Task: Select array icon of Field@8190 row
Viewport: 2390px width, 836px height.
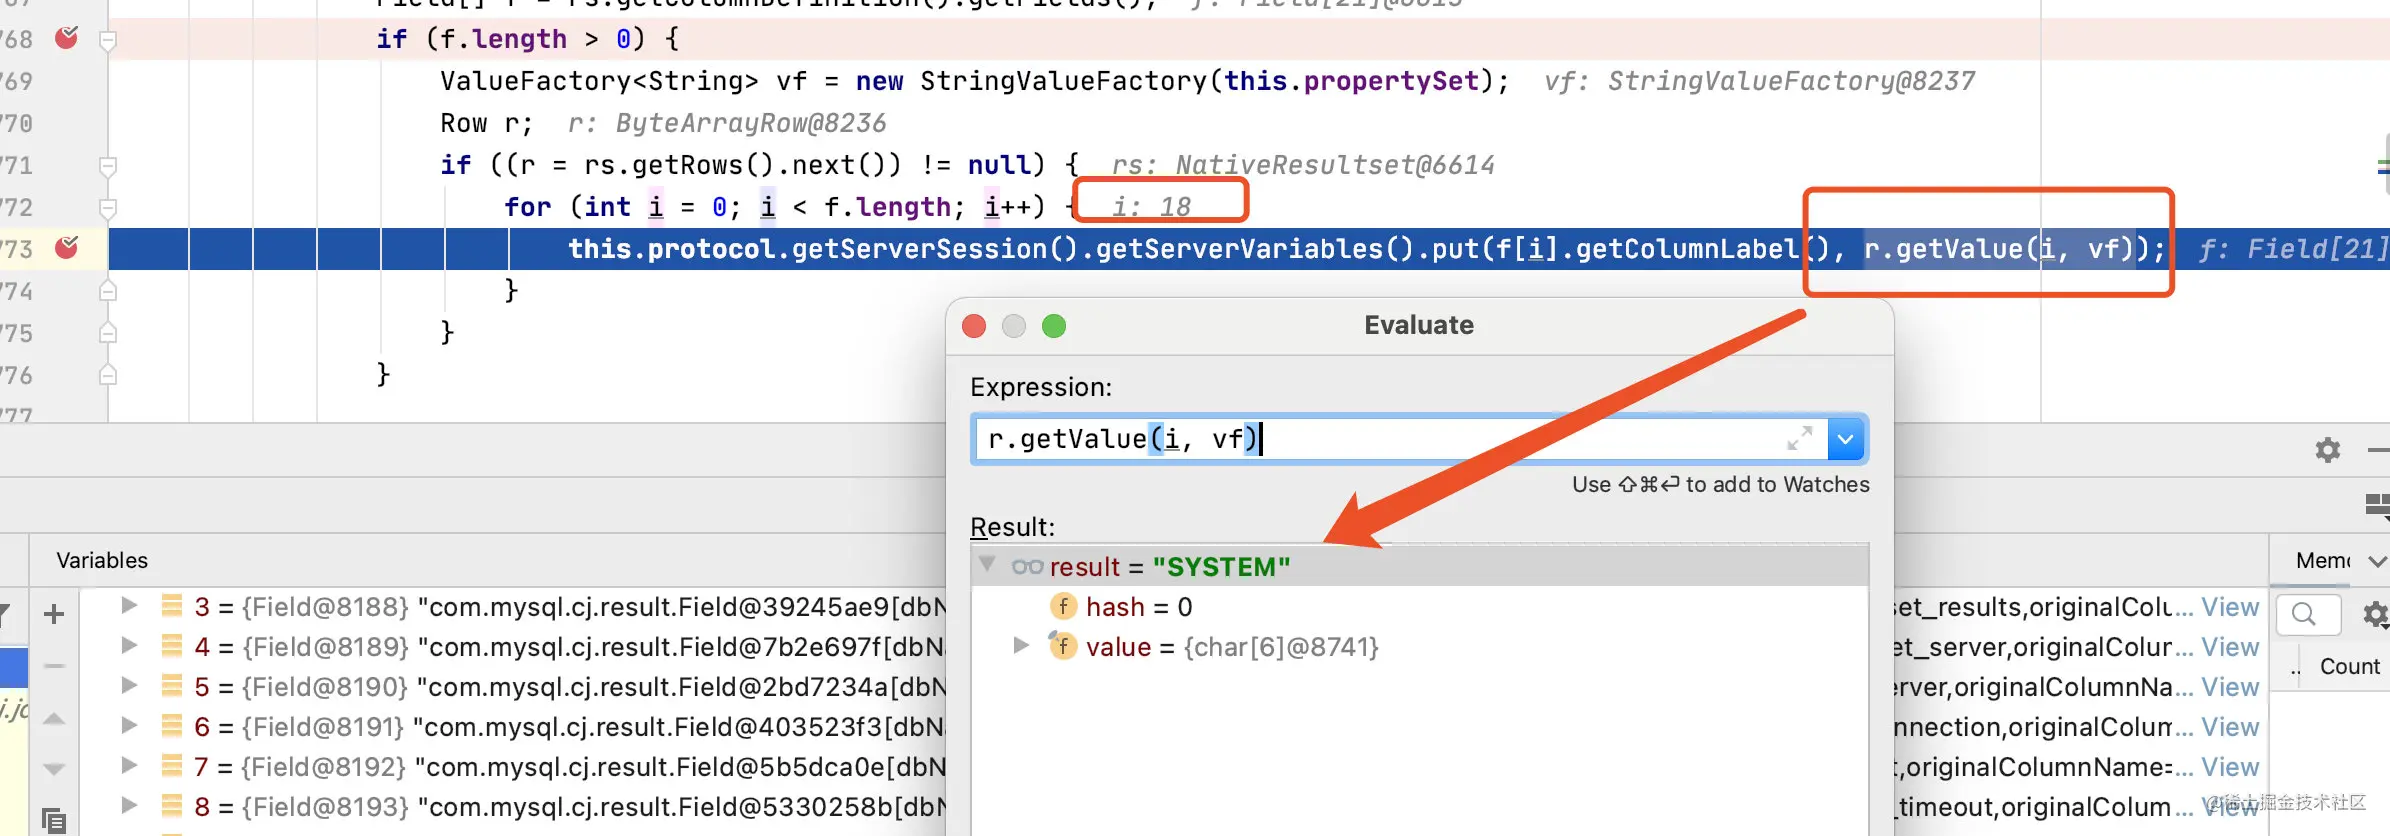Action: (x=172, y=686)
